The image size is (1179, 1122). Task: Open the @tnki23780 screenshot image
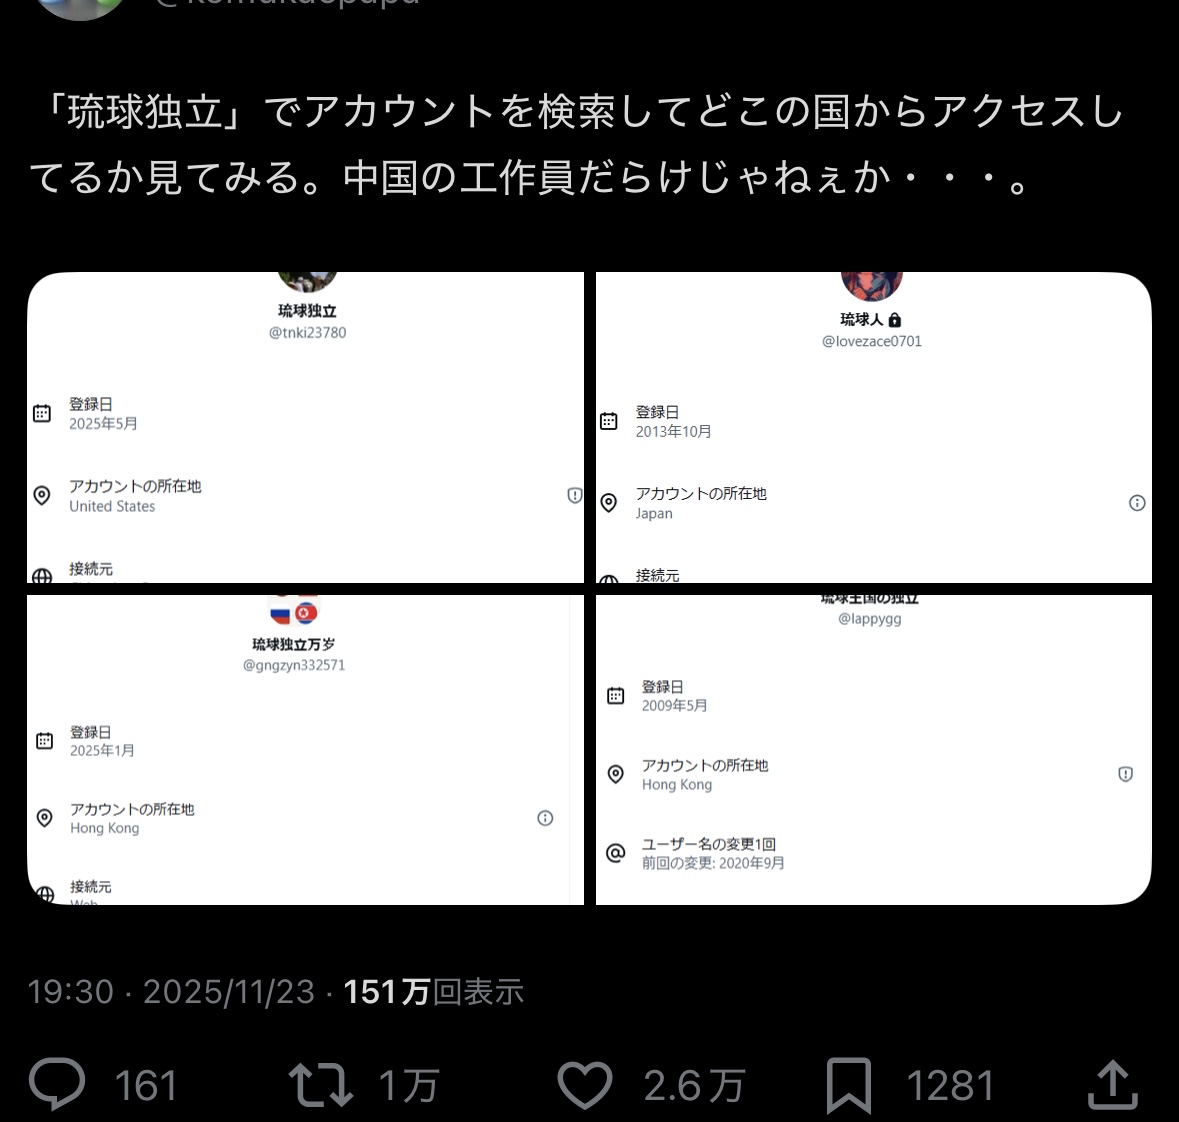tap(305, 427)
